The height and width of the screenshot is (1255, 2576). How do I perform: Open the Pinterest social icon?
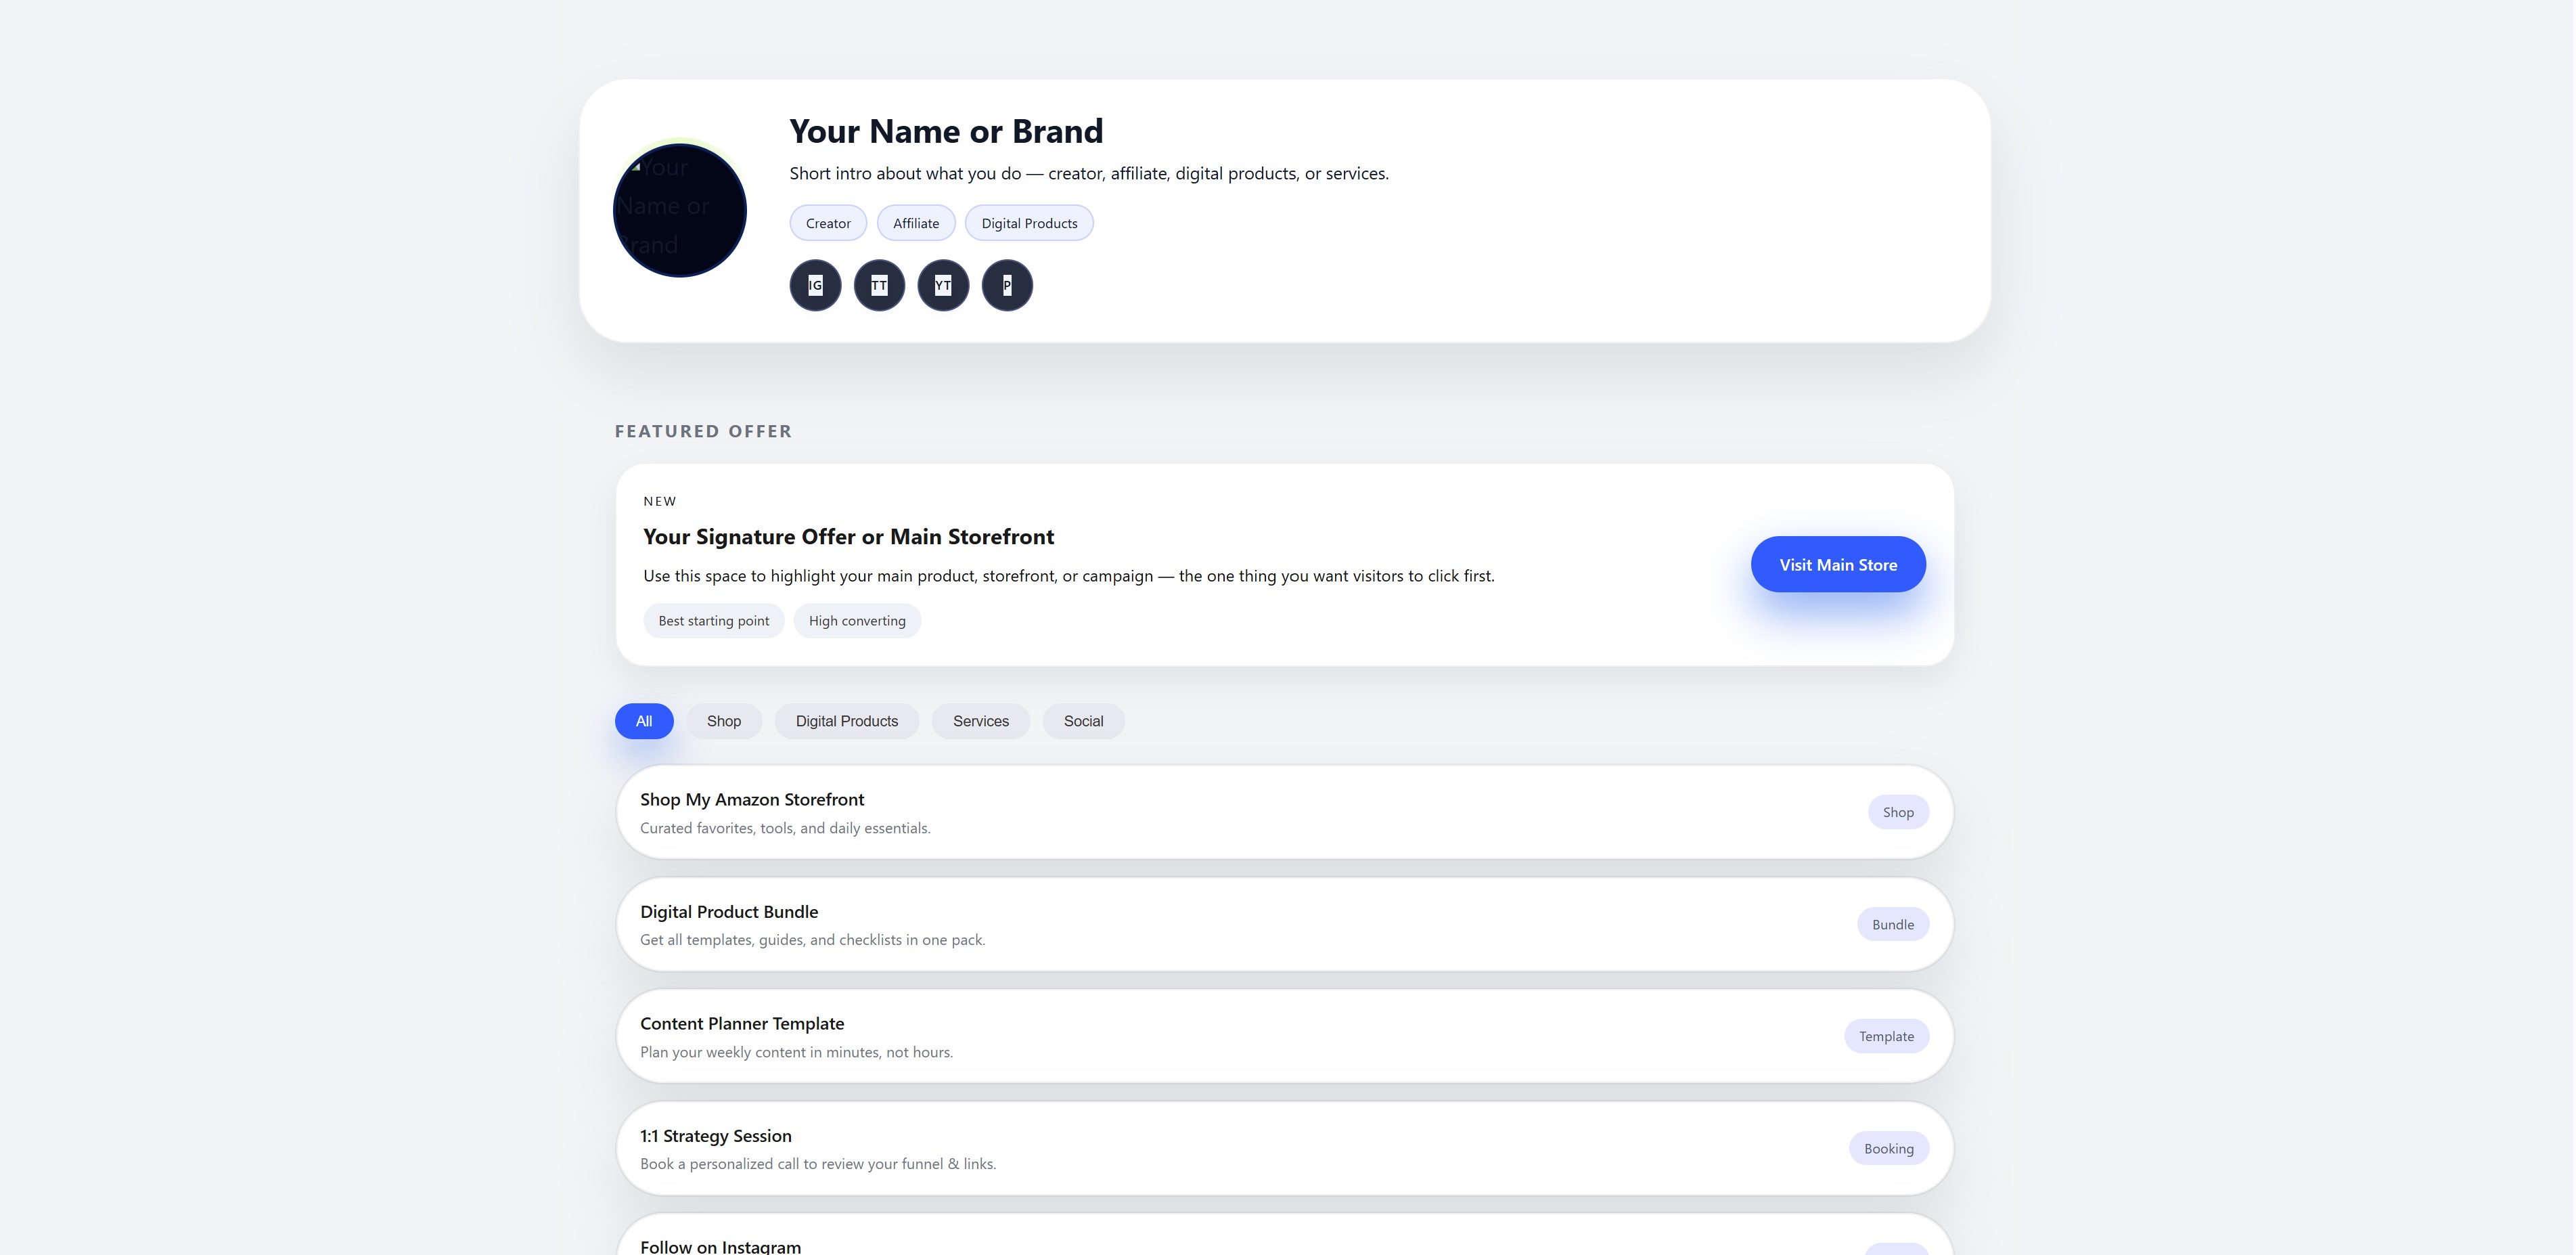(1007, 285)
